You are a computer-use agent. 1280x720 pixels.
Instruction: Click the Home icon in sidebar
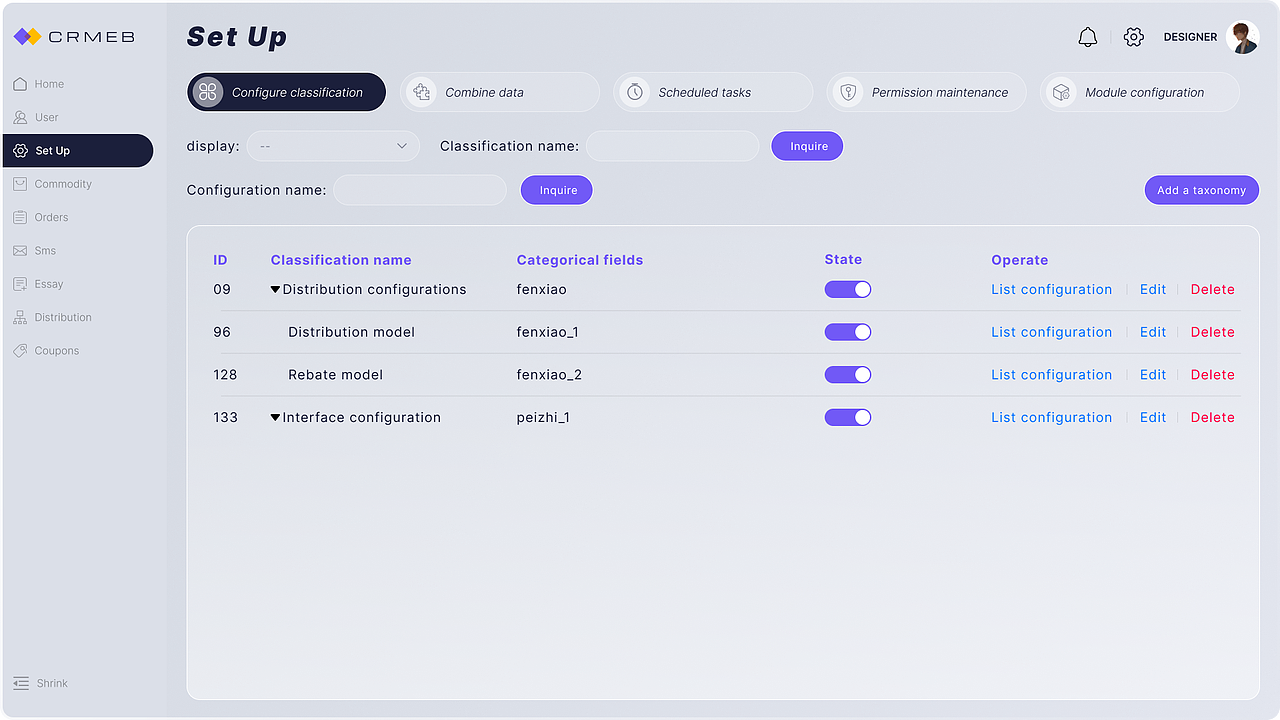point(20,84)
